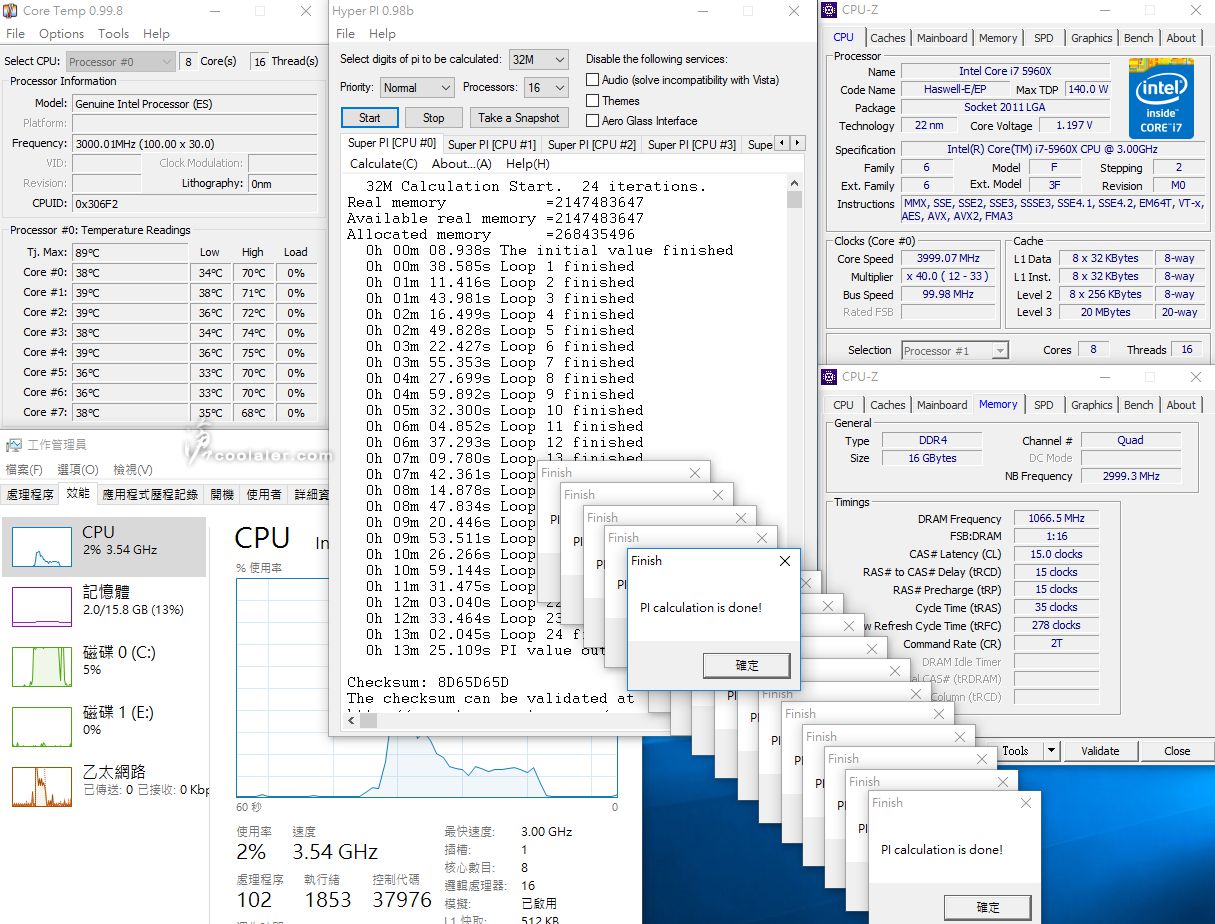The height and width of the screenshot is (924, 1215).
Task: Expand the arrow next to CPU-Z Tools button
Action: [x=1051, y=751]
